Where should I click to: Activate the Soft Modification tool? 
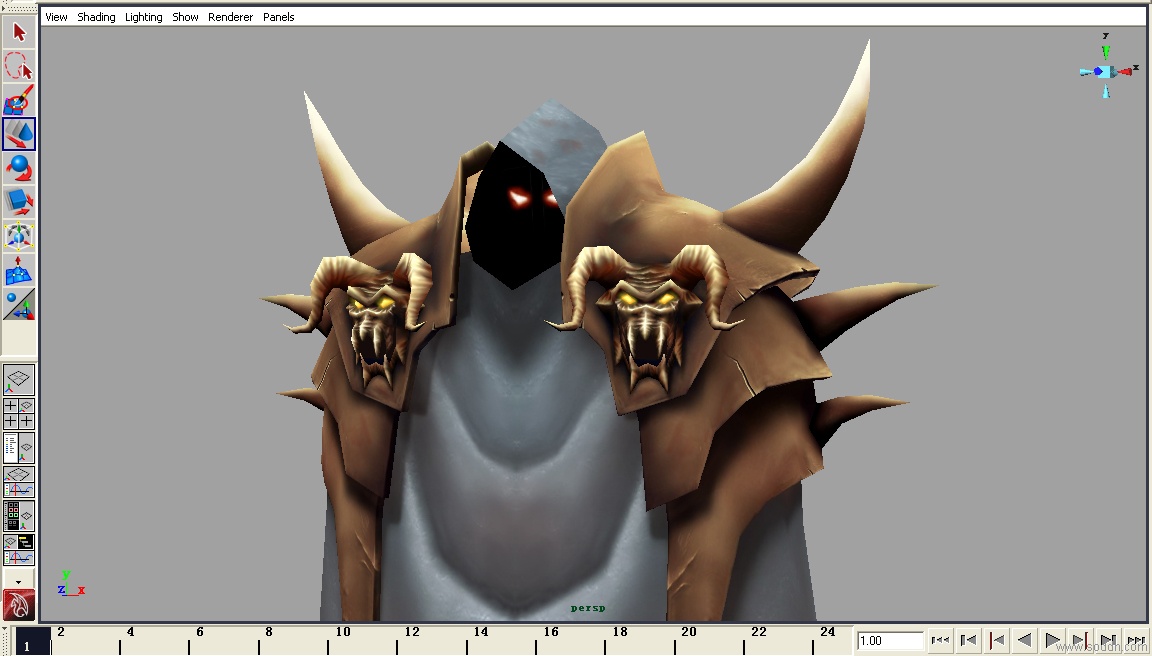coord(19,270)
